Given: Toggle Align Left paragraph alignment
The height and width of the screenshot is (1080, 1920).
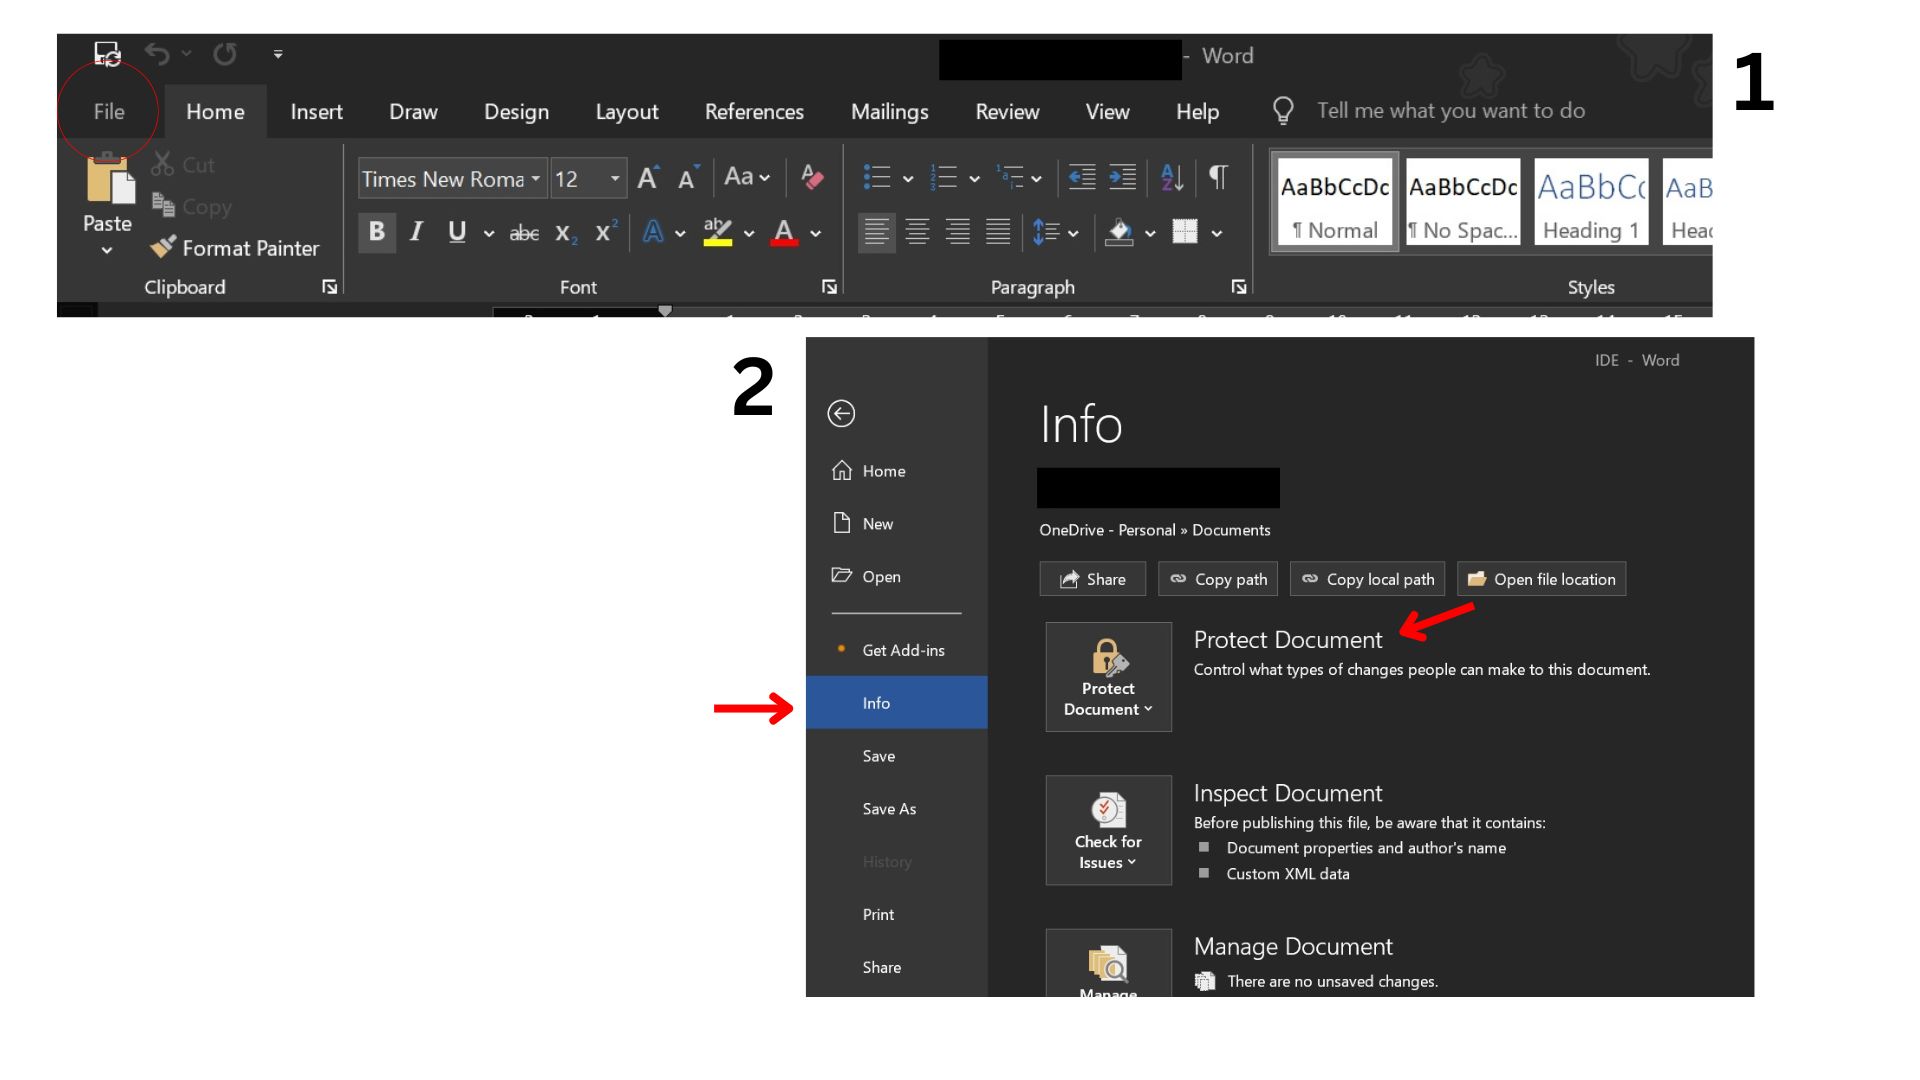Looking at the screenshot, I should tap(876, 232).
